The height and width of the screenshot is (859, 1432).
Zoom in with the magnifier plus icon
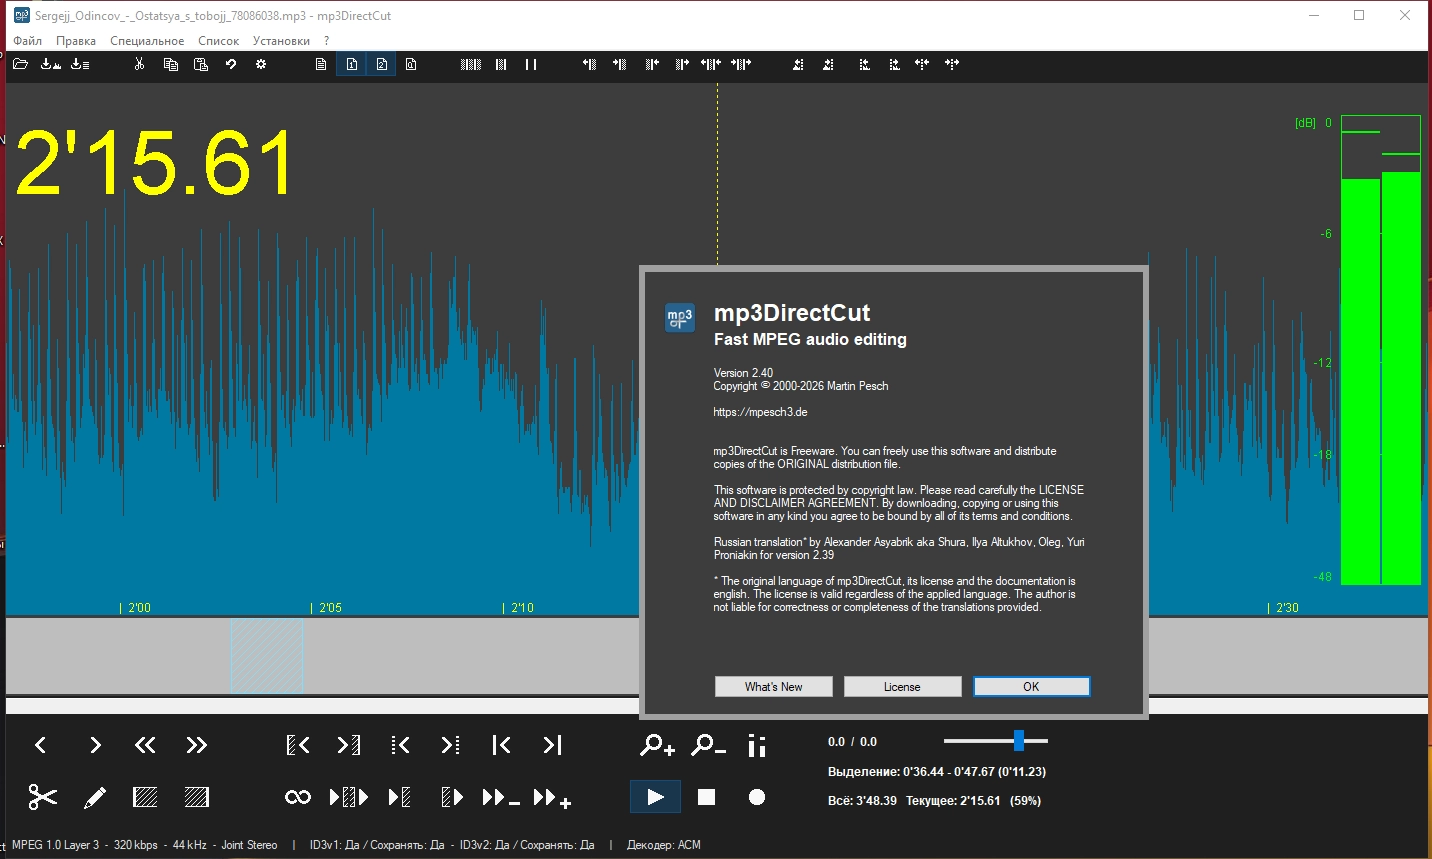coord(657,745)
